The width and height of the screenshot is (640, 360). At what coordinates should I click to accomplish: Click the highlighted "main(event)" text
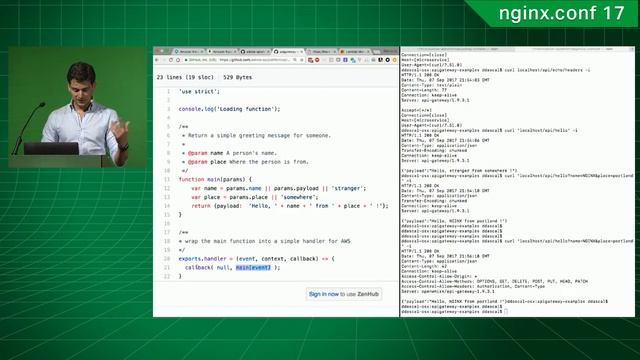tap(253, 267)
